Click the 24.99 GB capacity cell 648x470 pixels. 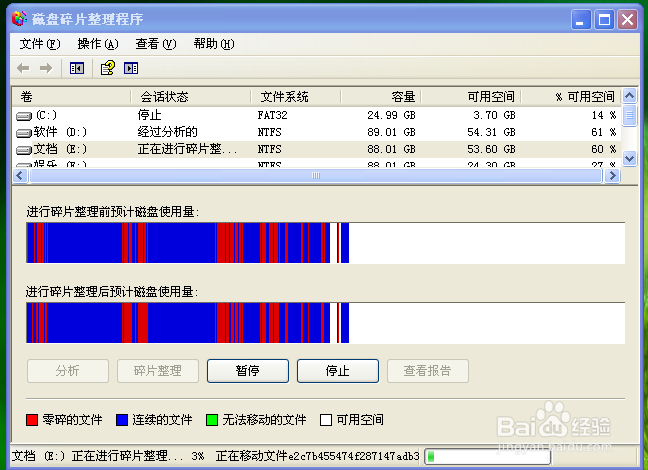(x=391, y=115)
